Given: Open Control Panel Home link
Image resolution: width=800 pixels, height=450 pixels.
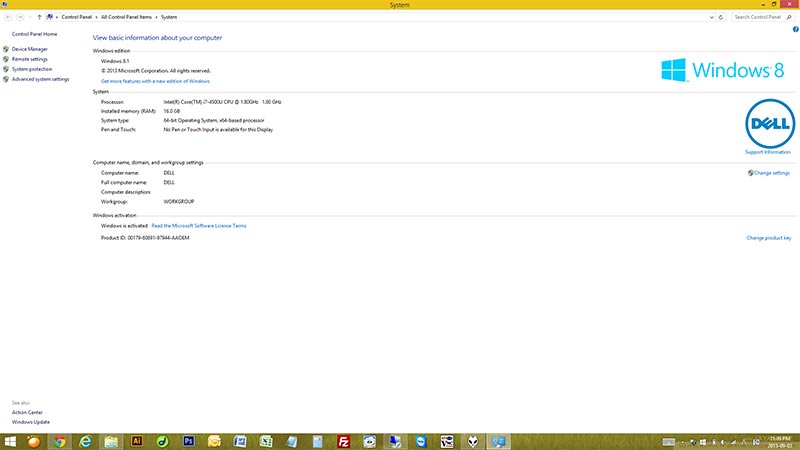Looking at the screenshot, I should [x=34, y=34].
